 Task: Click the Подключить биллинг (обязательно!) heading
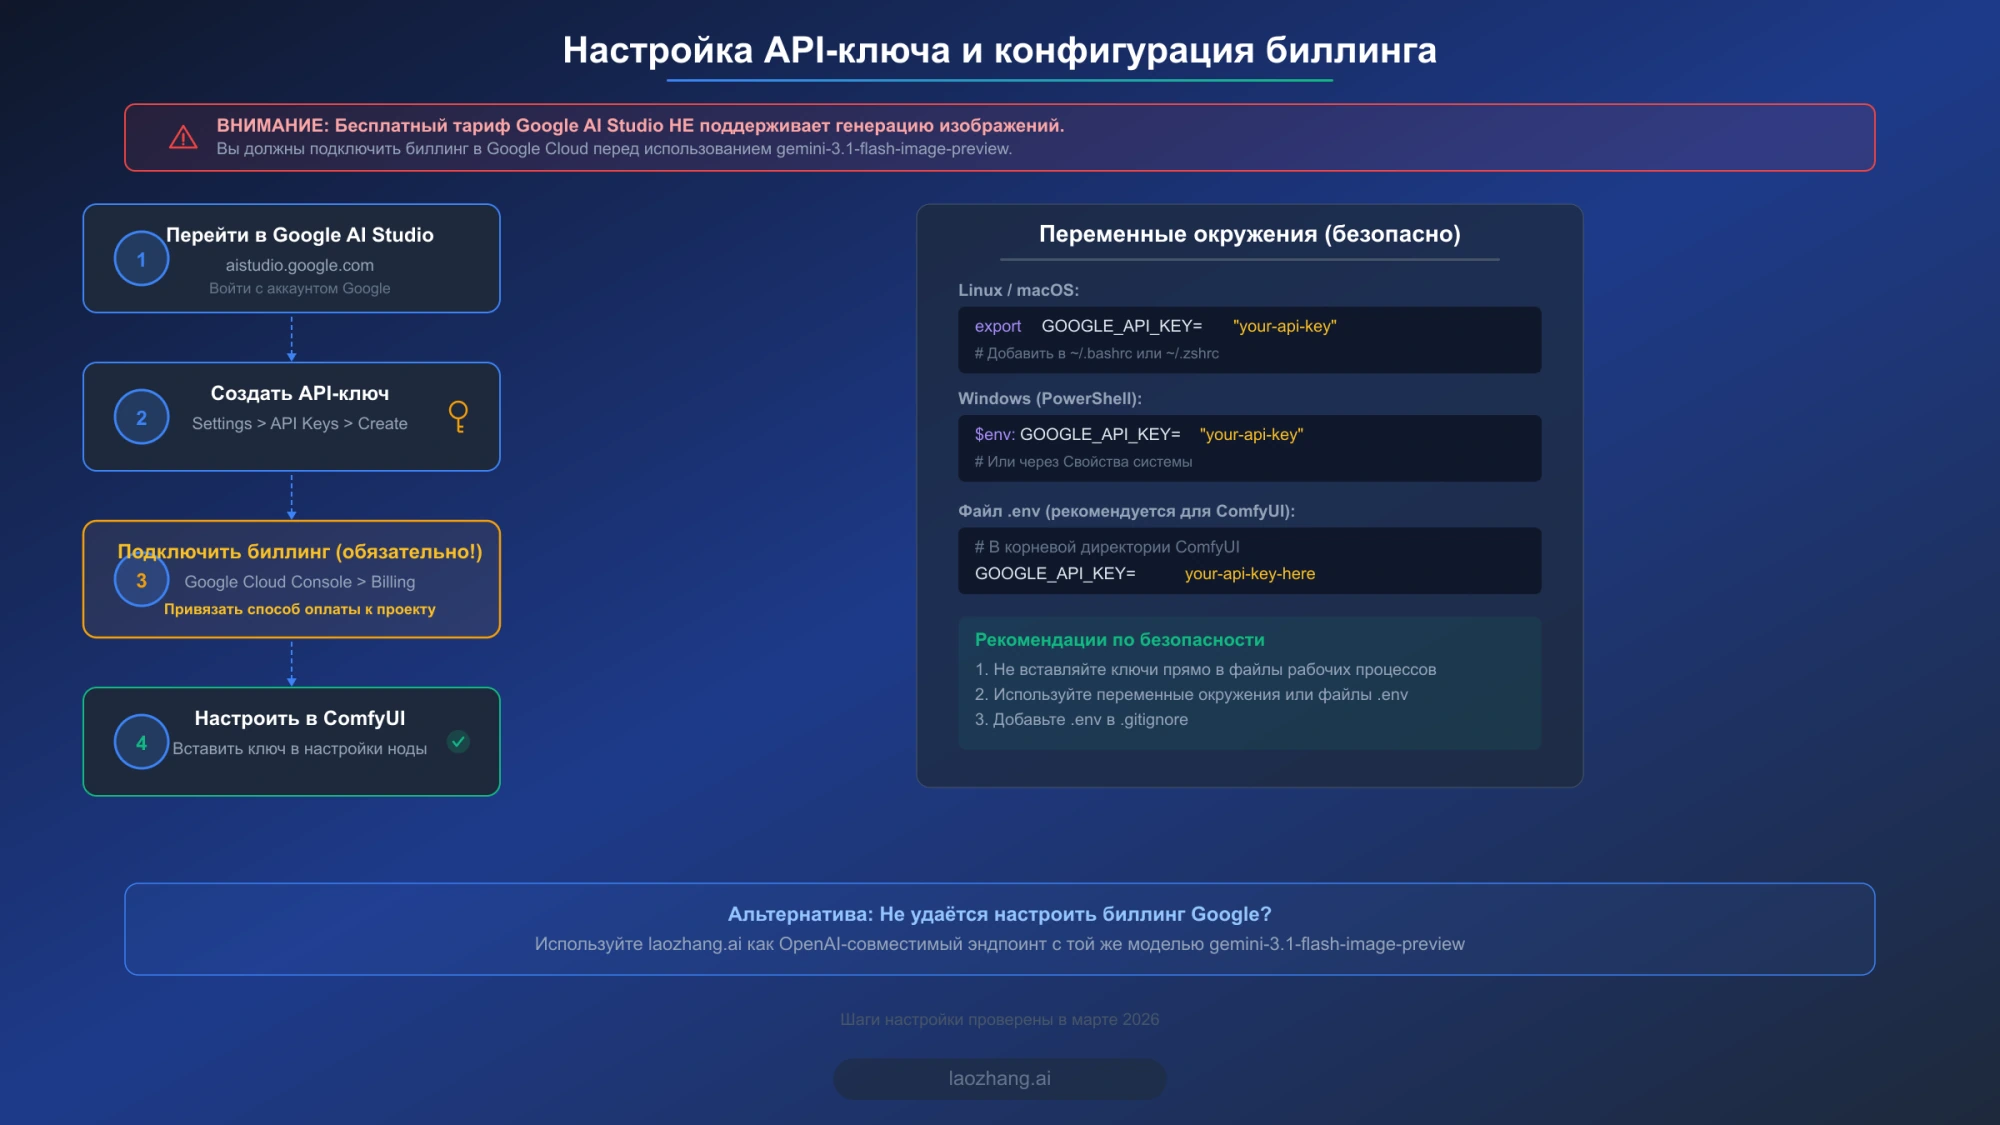[300, 552]
